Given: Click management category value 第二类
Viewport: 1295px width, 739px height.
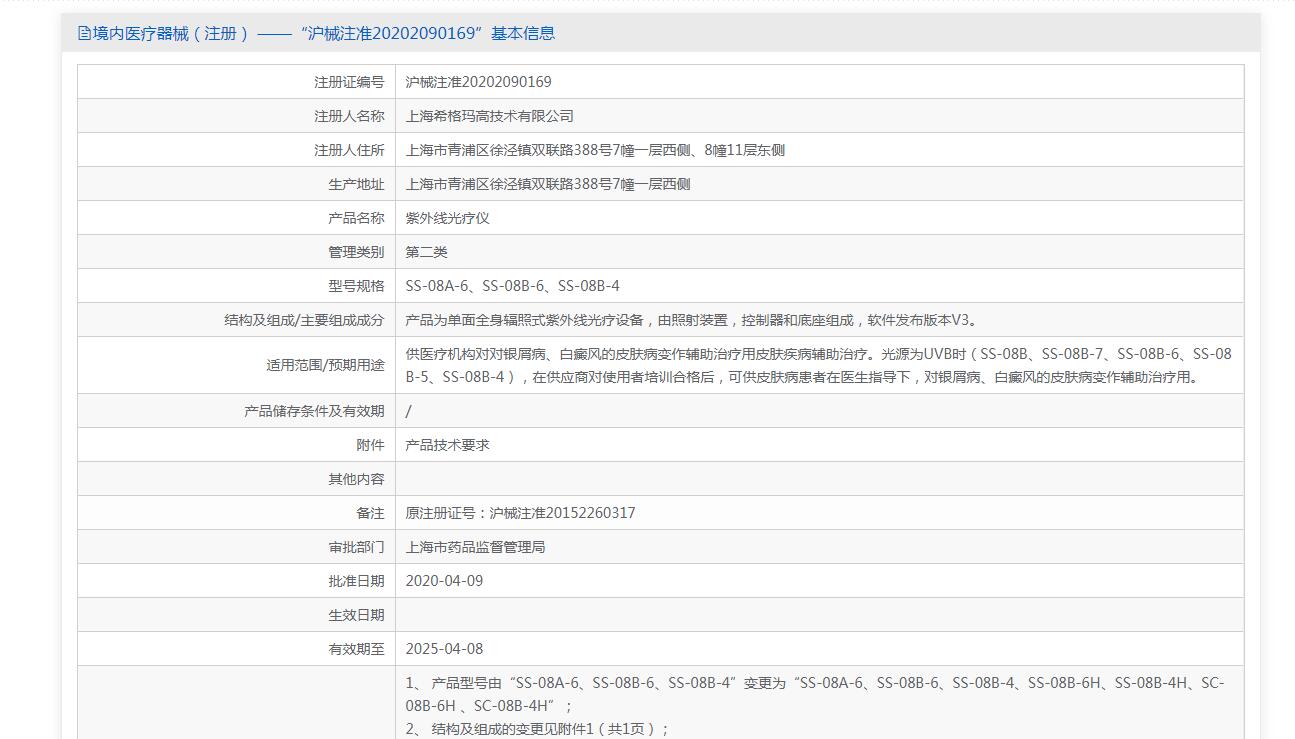Looking at the screenshot, I should pyautogui.click(x=426, y=252).
